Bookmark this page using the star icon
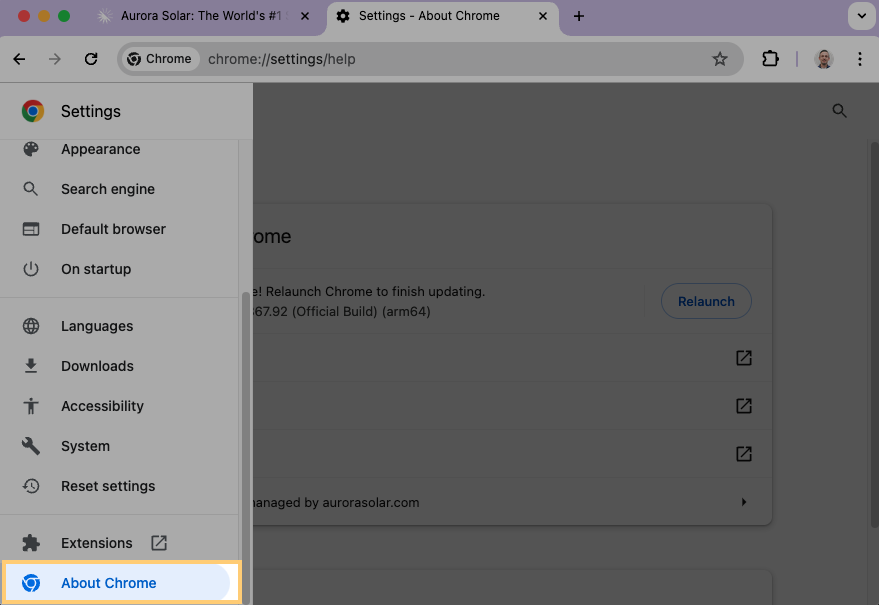The image size is (879, 605). click(x=720, y=59)
